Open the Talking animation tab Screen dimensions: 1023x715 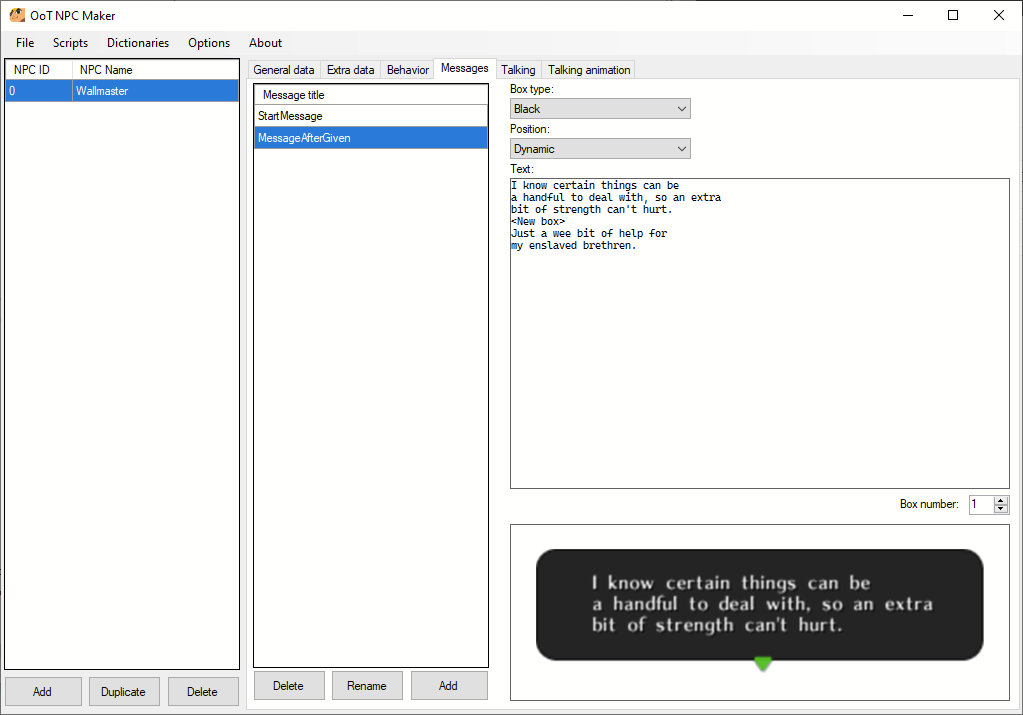pos(588,69)
